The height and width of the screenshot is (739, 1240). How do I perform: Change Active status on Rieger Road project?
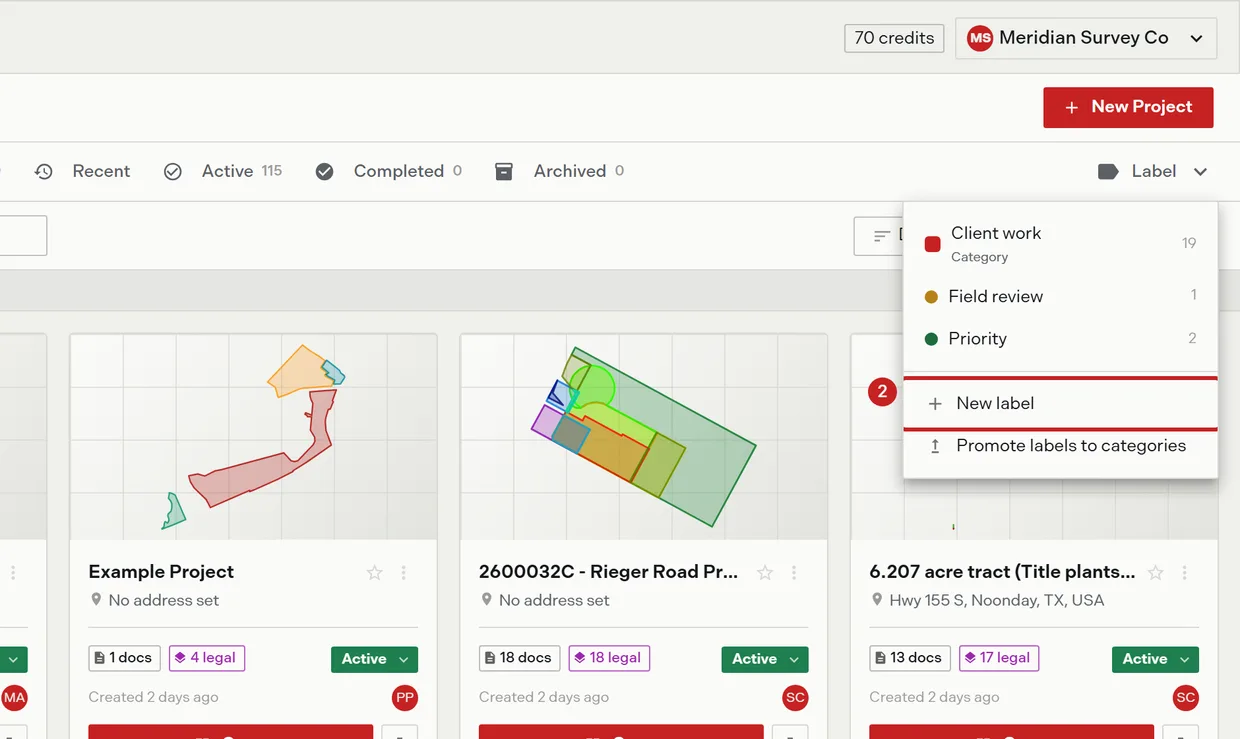765,659
